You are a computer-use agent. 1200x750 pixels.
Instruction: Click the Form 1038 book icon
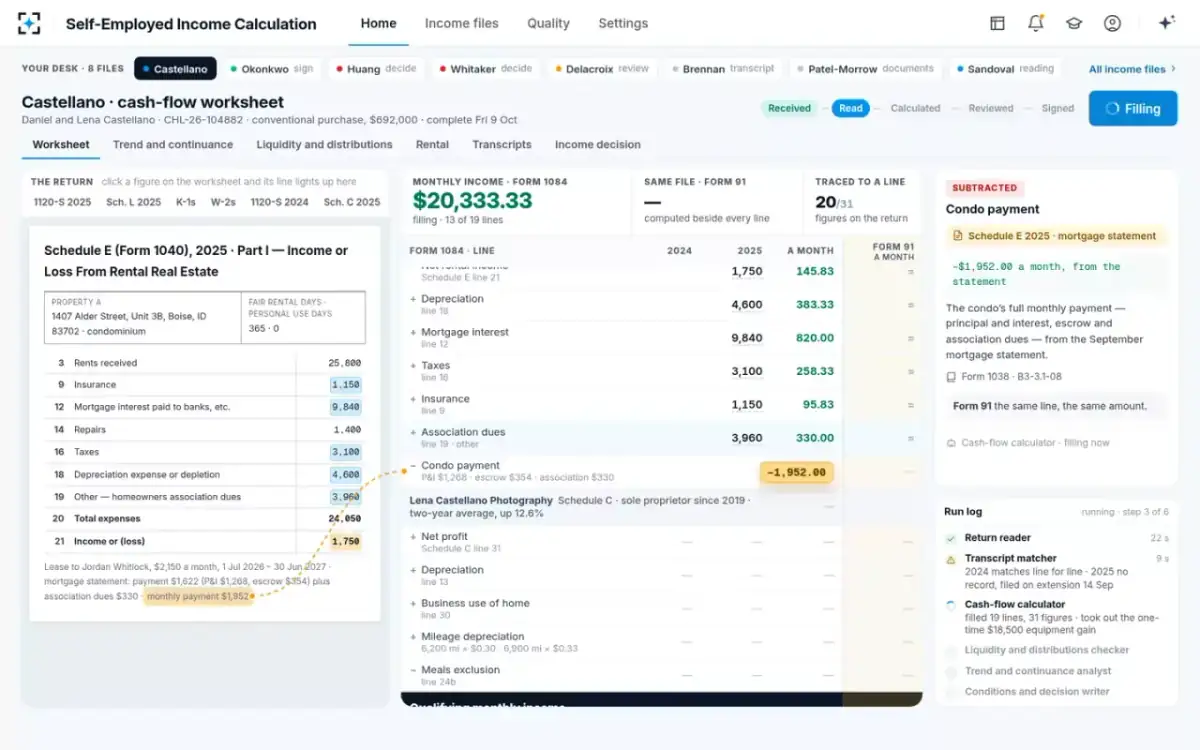[x=951, y=377]
